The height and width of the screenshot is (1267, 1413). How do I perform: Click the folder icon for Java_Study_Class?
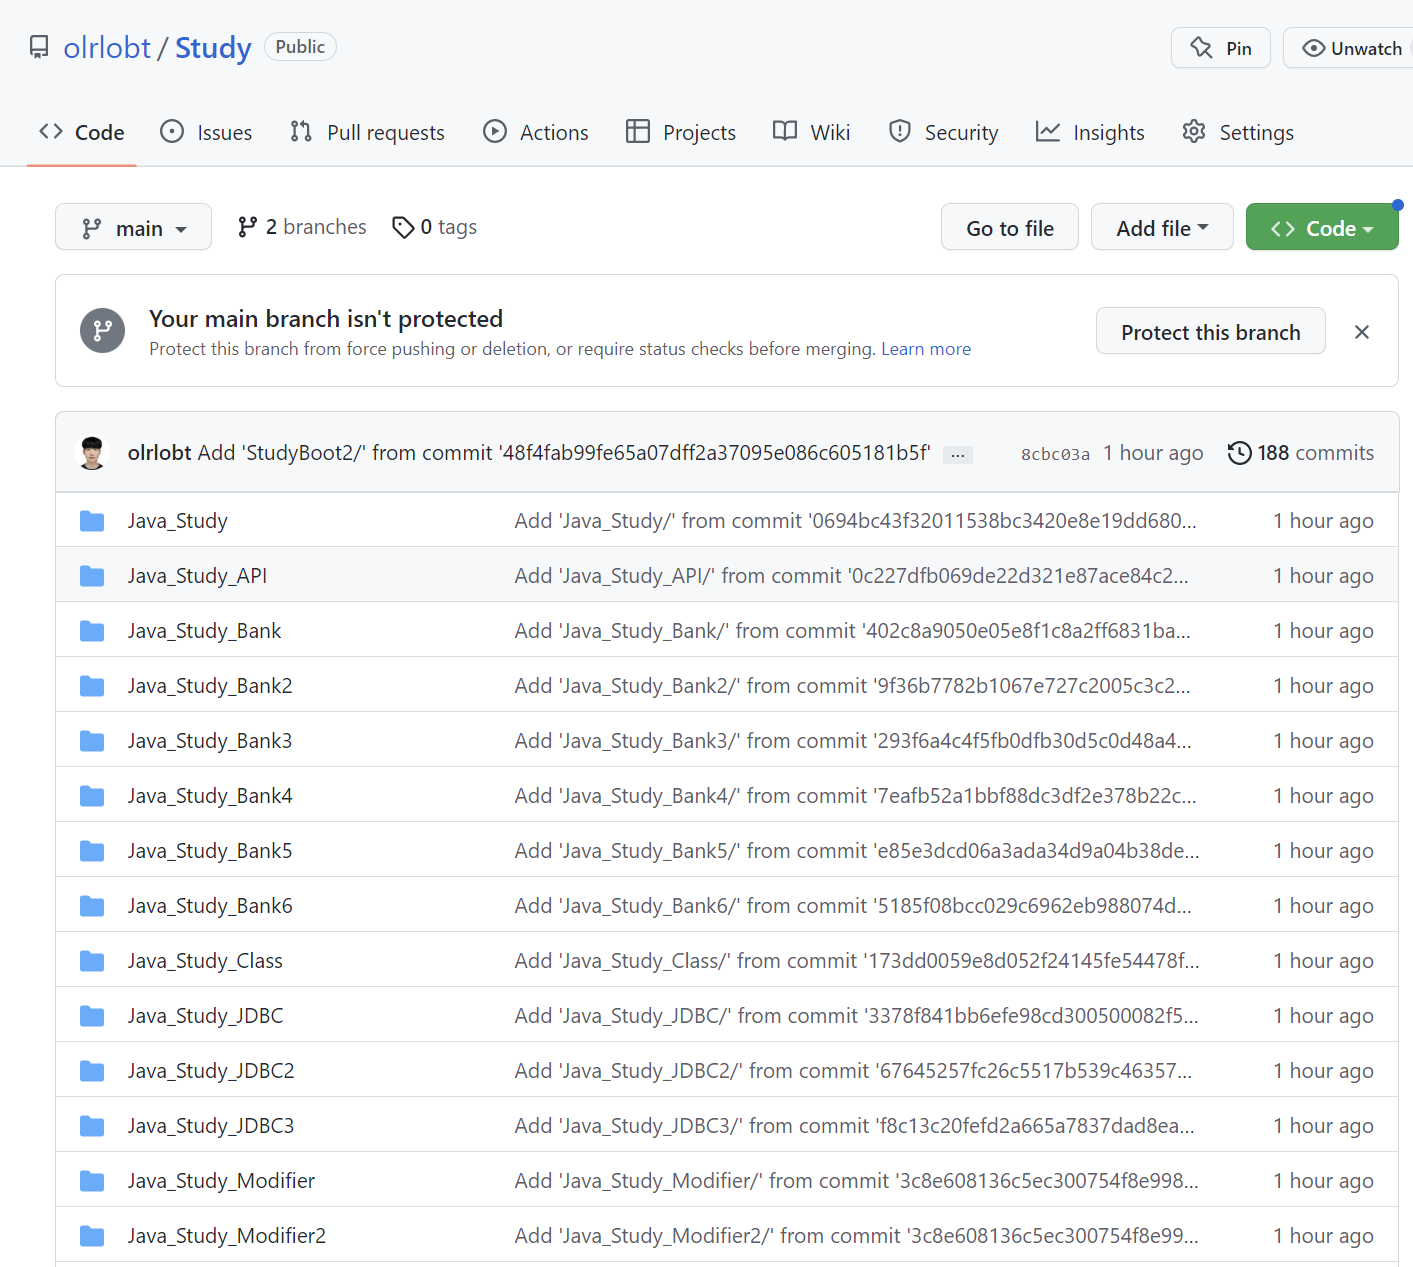[x=92, y=961]
